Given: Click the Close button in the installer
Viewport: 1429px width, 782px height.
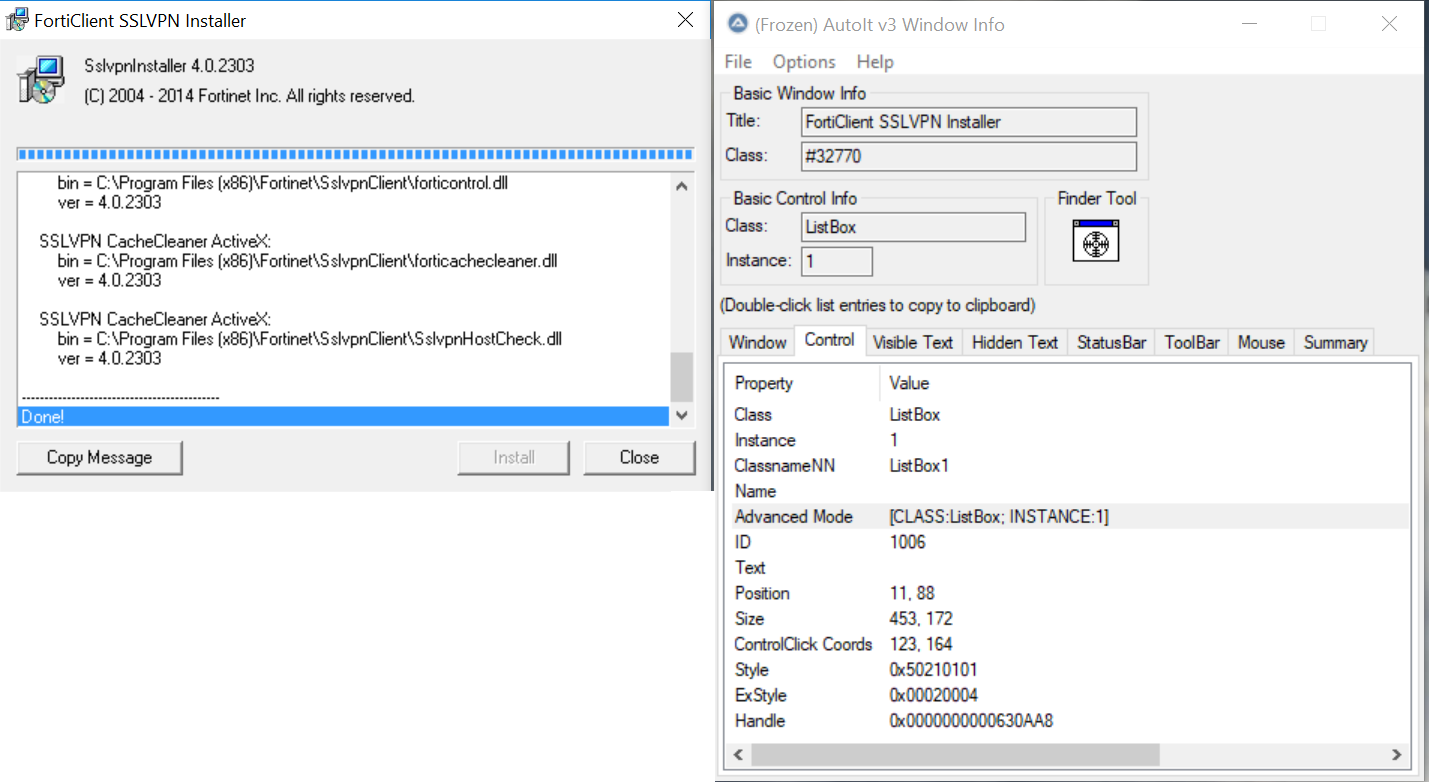Looking at the screenshot, I should (639, 457).
